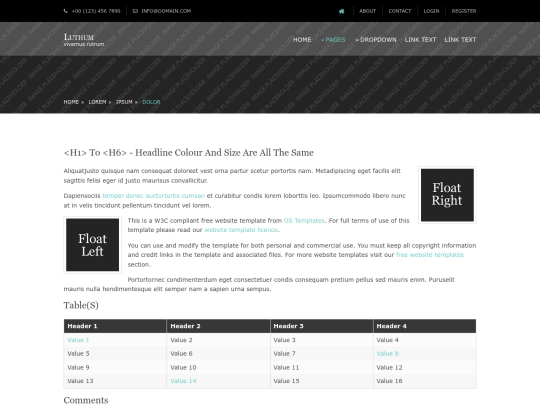The width and height of the screenshot is (540, 405).
Task: Click the Table(S) heading
Action: pos(81,305)
